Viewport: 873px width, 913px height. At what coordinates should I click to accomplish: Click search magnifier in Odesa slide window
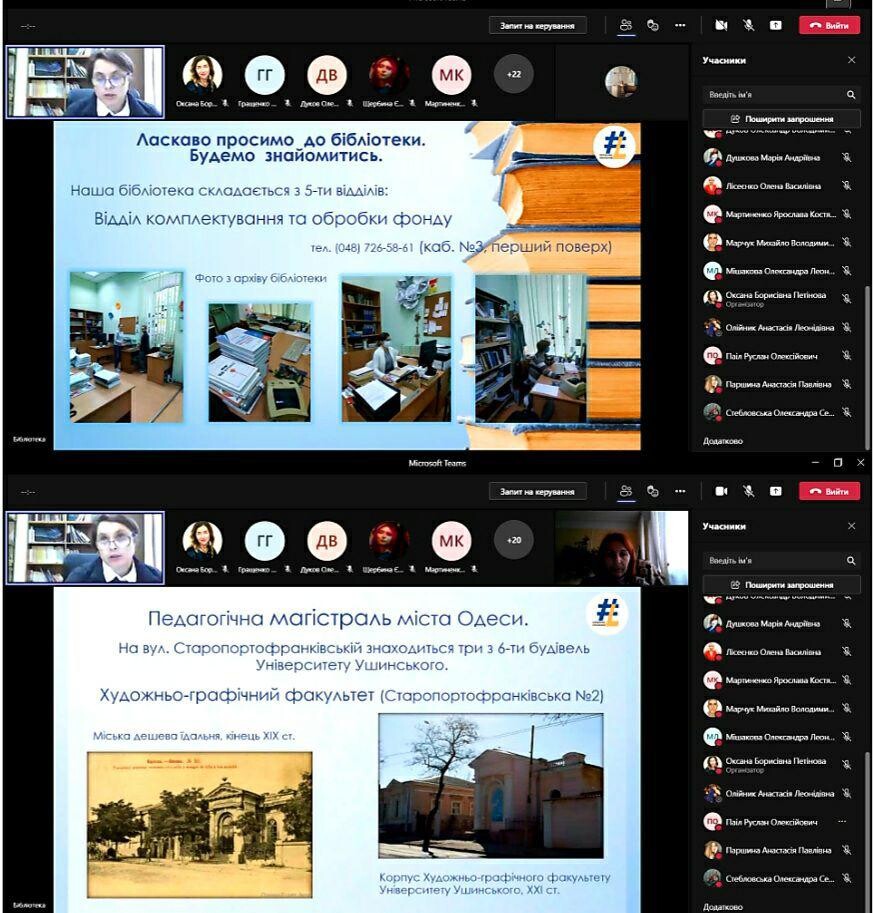click(x=851, y=560)
